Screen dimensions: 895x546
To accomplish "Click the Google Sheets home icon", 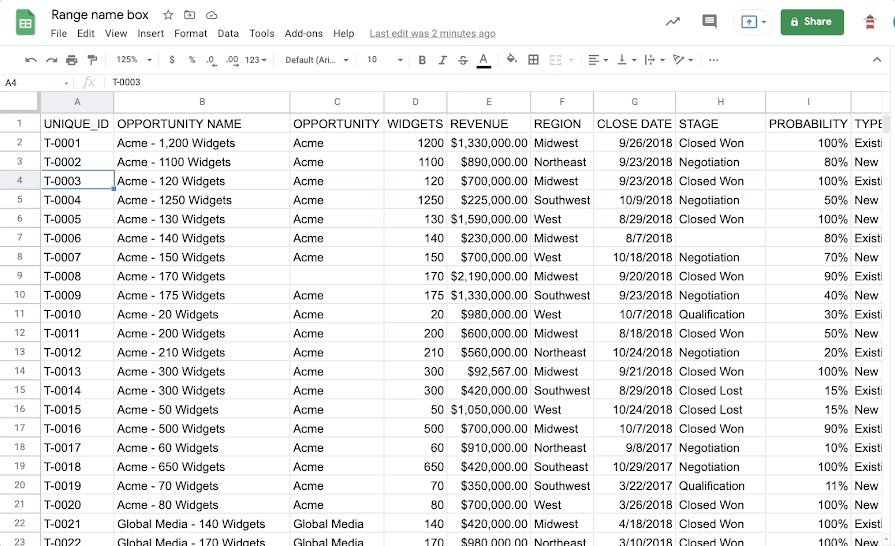I will (x=25, y=23).
